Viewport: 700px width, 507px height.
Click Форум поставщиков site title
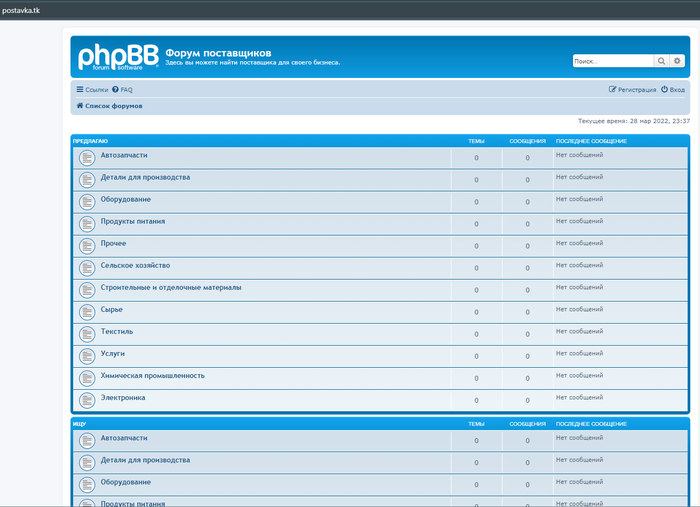click(x=218, y=53)
